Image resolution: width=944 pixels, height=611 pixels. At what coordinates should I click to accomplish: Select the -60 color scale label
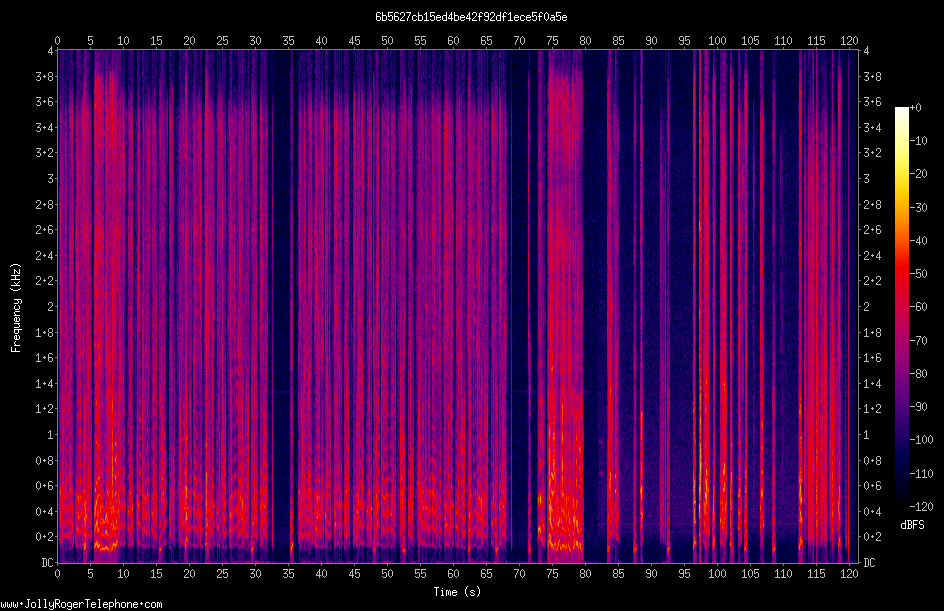919,307
